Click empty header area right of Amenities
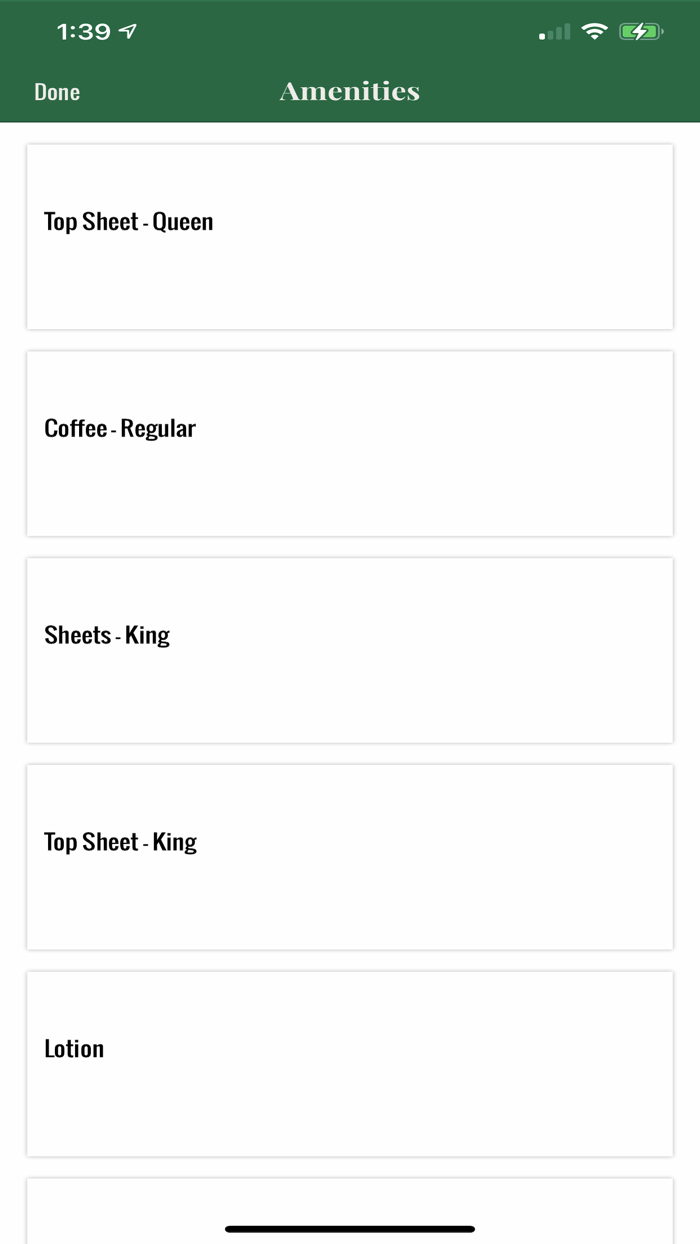 (x=560, y=92)
